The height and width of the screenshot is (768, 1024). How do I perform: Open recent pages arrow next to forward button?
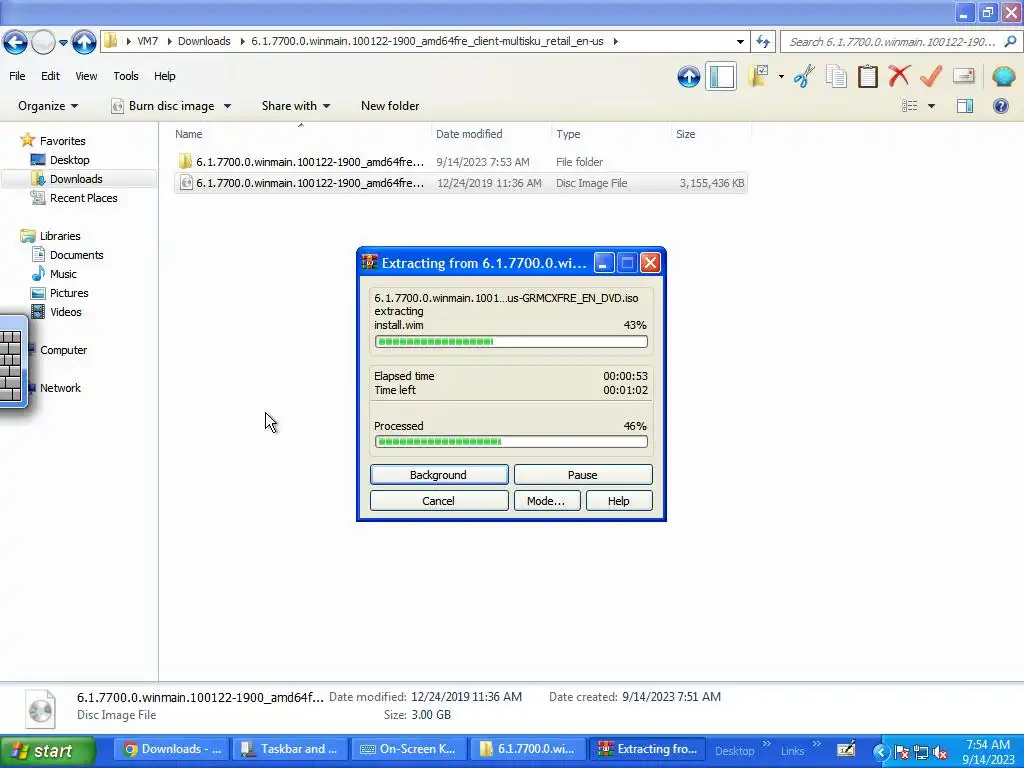point(63,42)
